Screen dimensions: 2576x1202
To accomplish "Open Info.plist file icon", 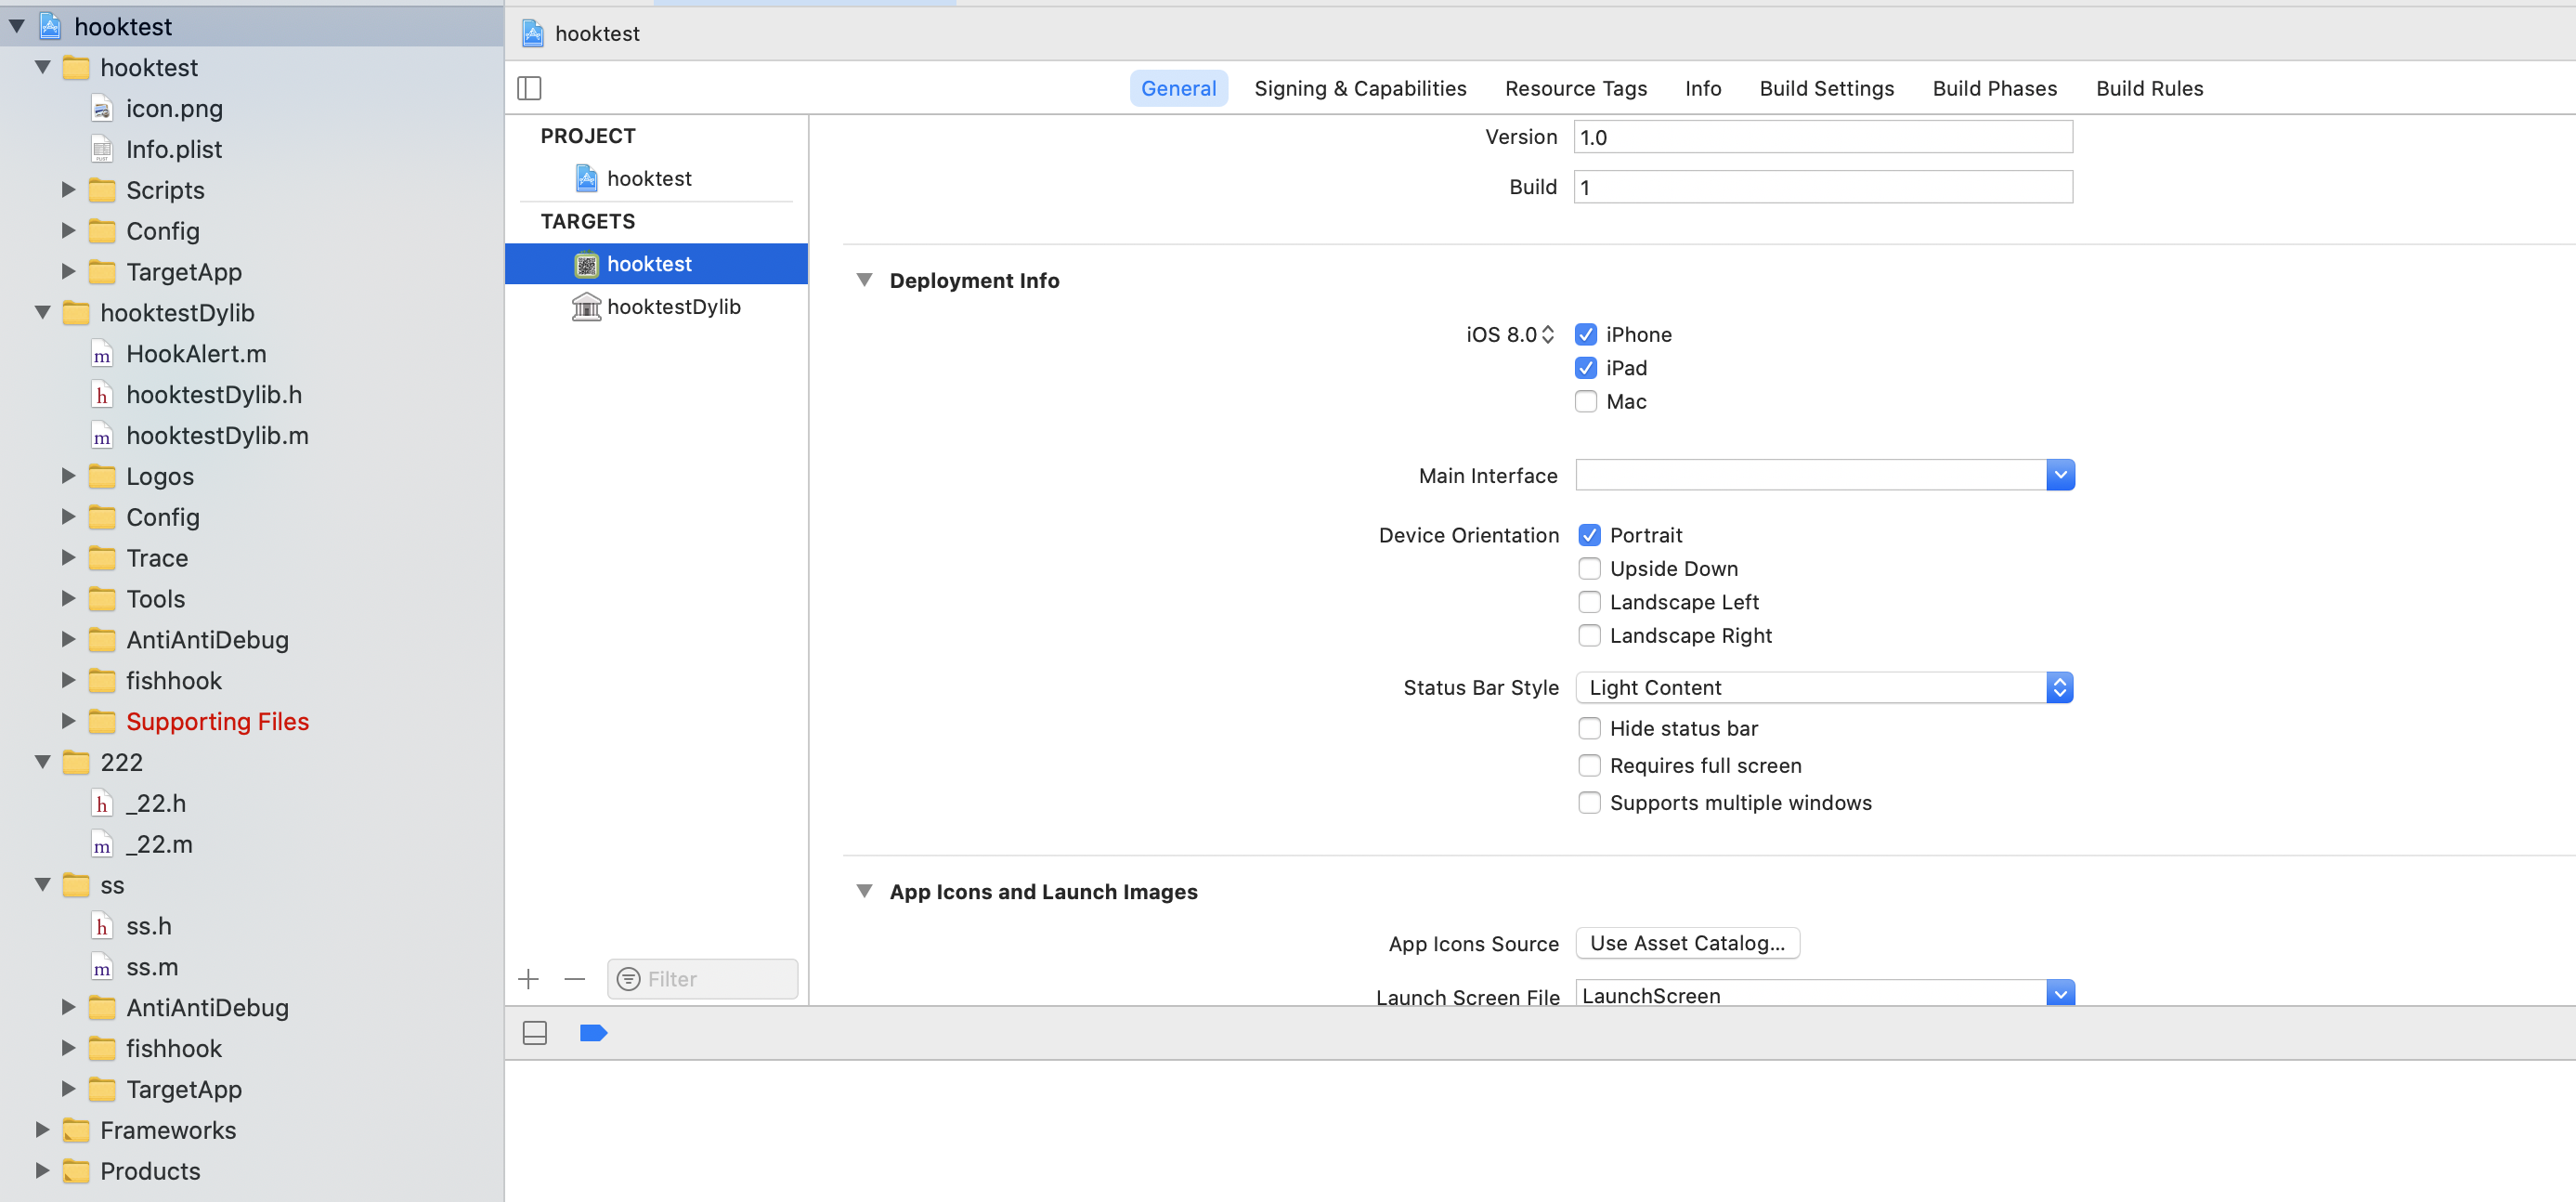I will tap(102, 149).
